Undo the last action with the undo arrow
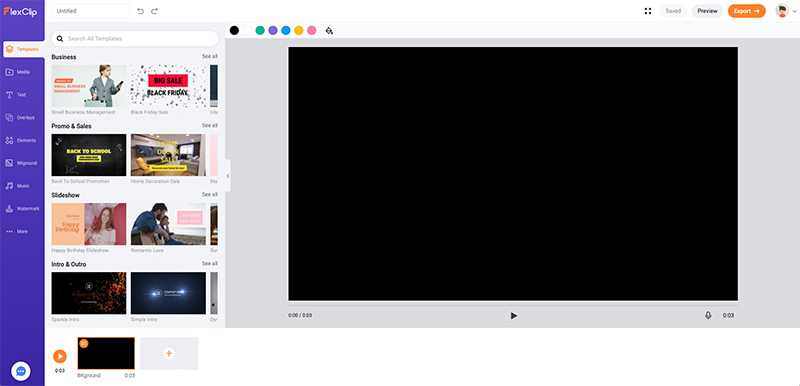This screenshot has height=386, width=800. 141,11
